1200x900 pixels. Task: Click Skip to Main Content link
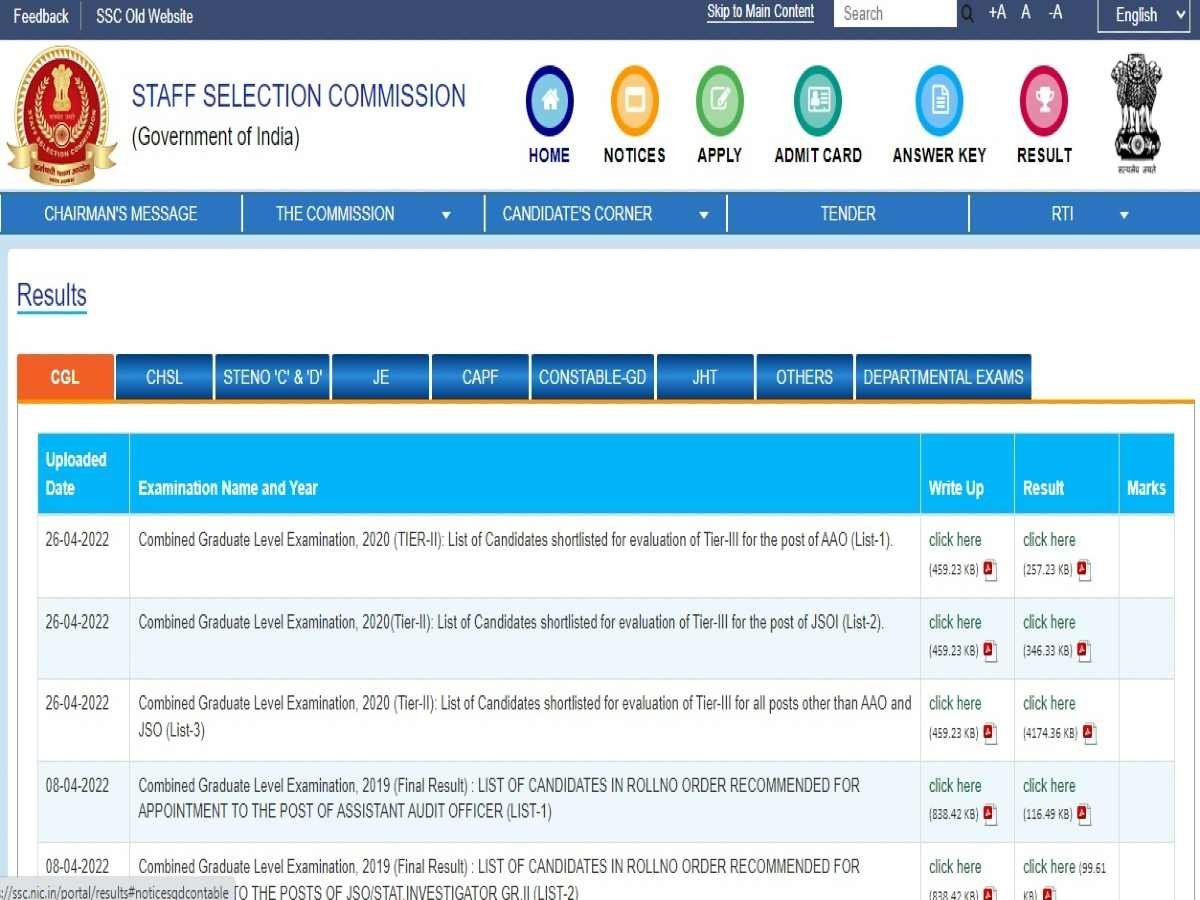(760, 12)
